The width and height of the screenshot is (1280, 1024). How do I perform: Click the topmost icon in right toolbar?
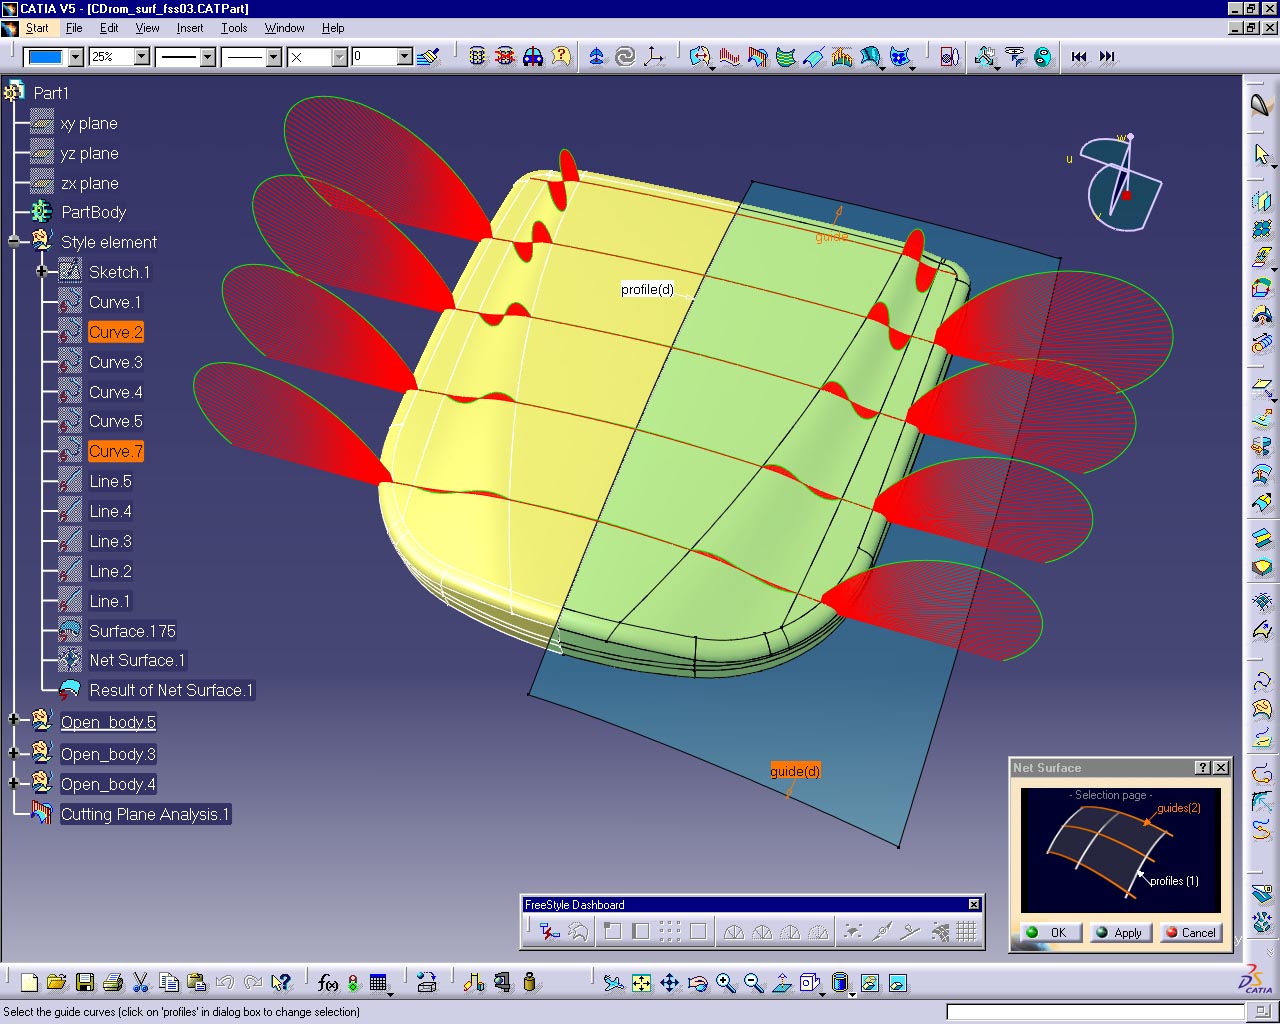[x=1262, y=105]
